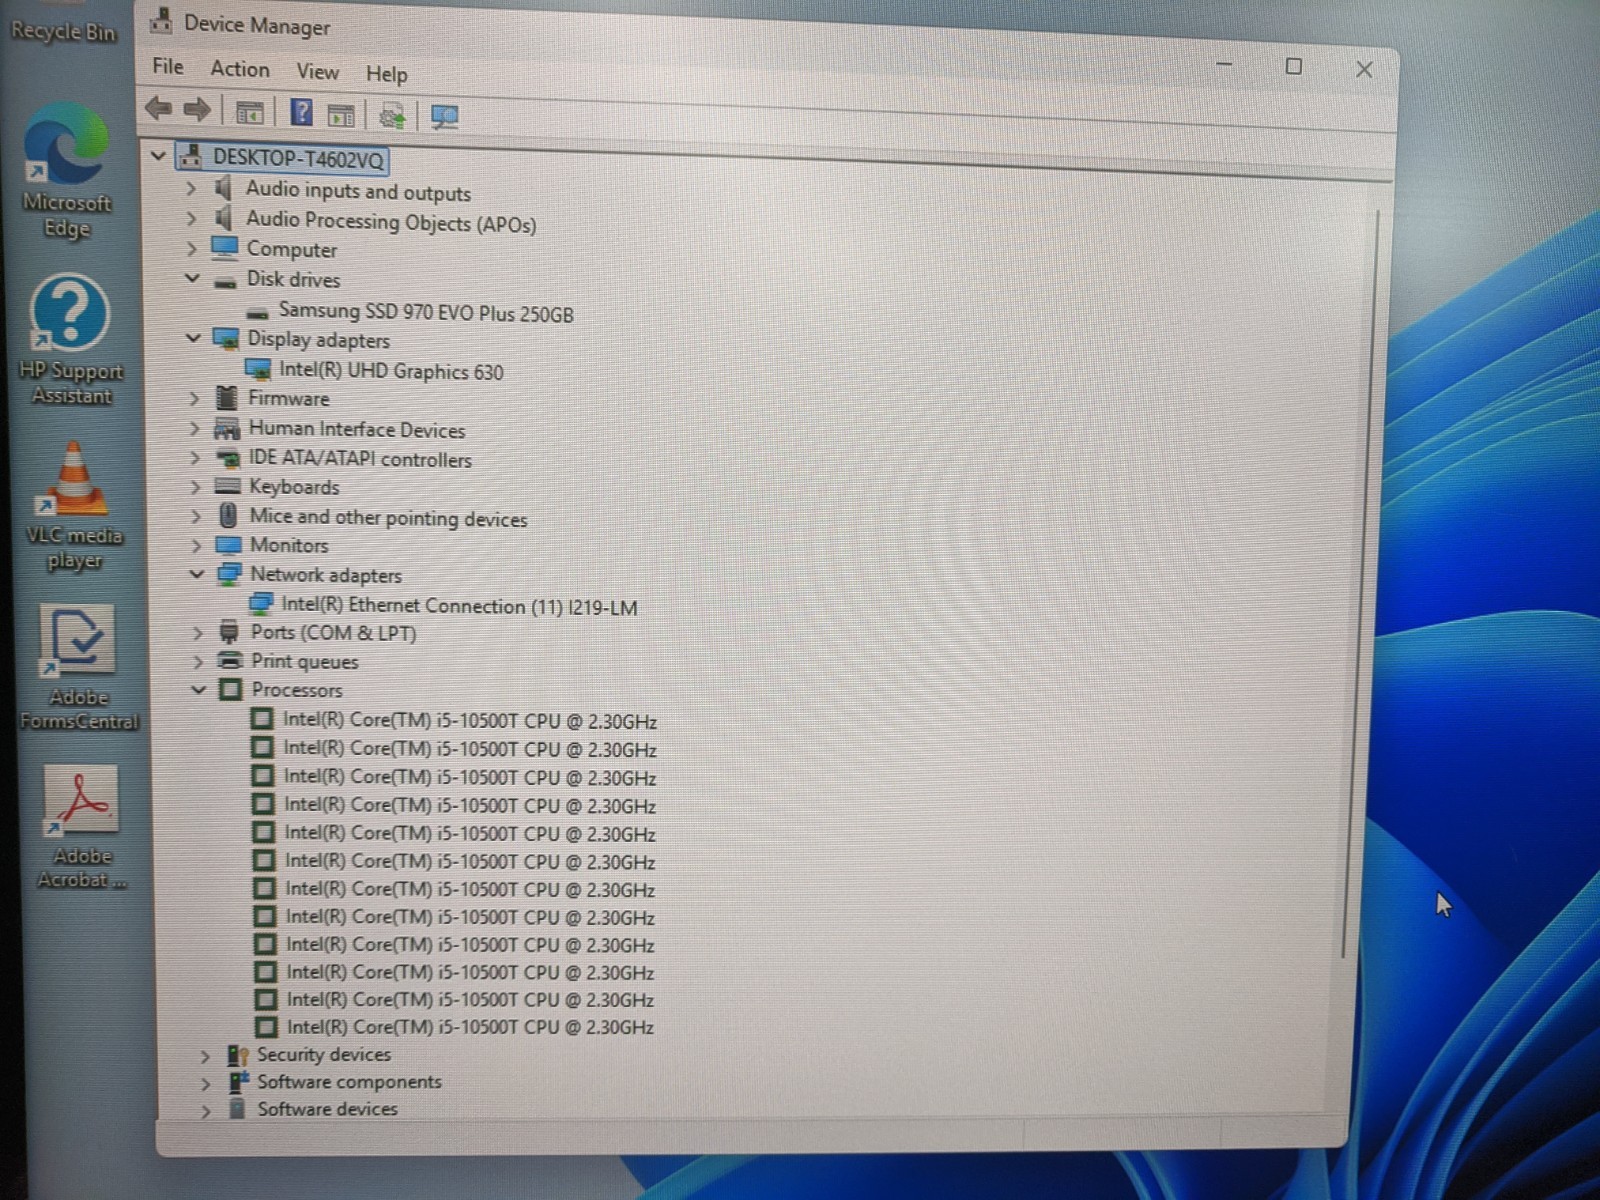Open the Help menu
This screenshot has width=1600, height=1200.
tap(386, 74)
